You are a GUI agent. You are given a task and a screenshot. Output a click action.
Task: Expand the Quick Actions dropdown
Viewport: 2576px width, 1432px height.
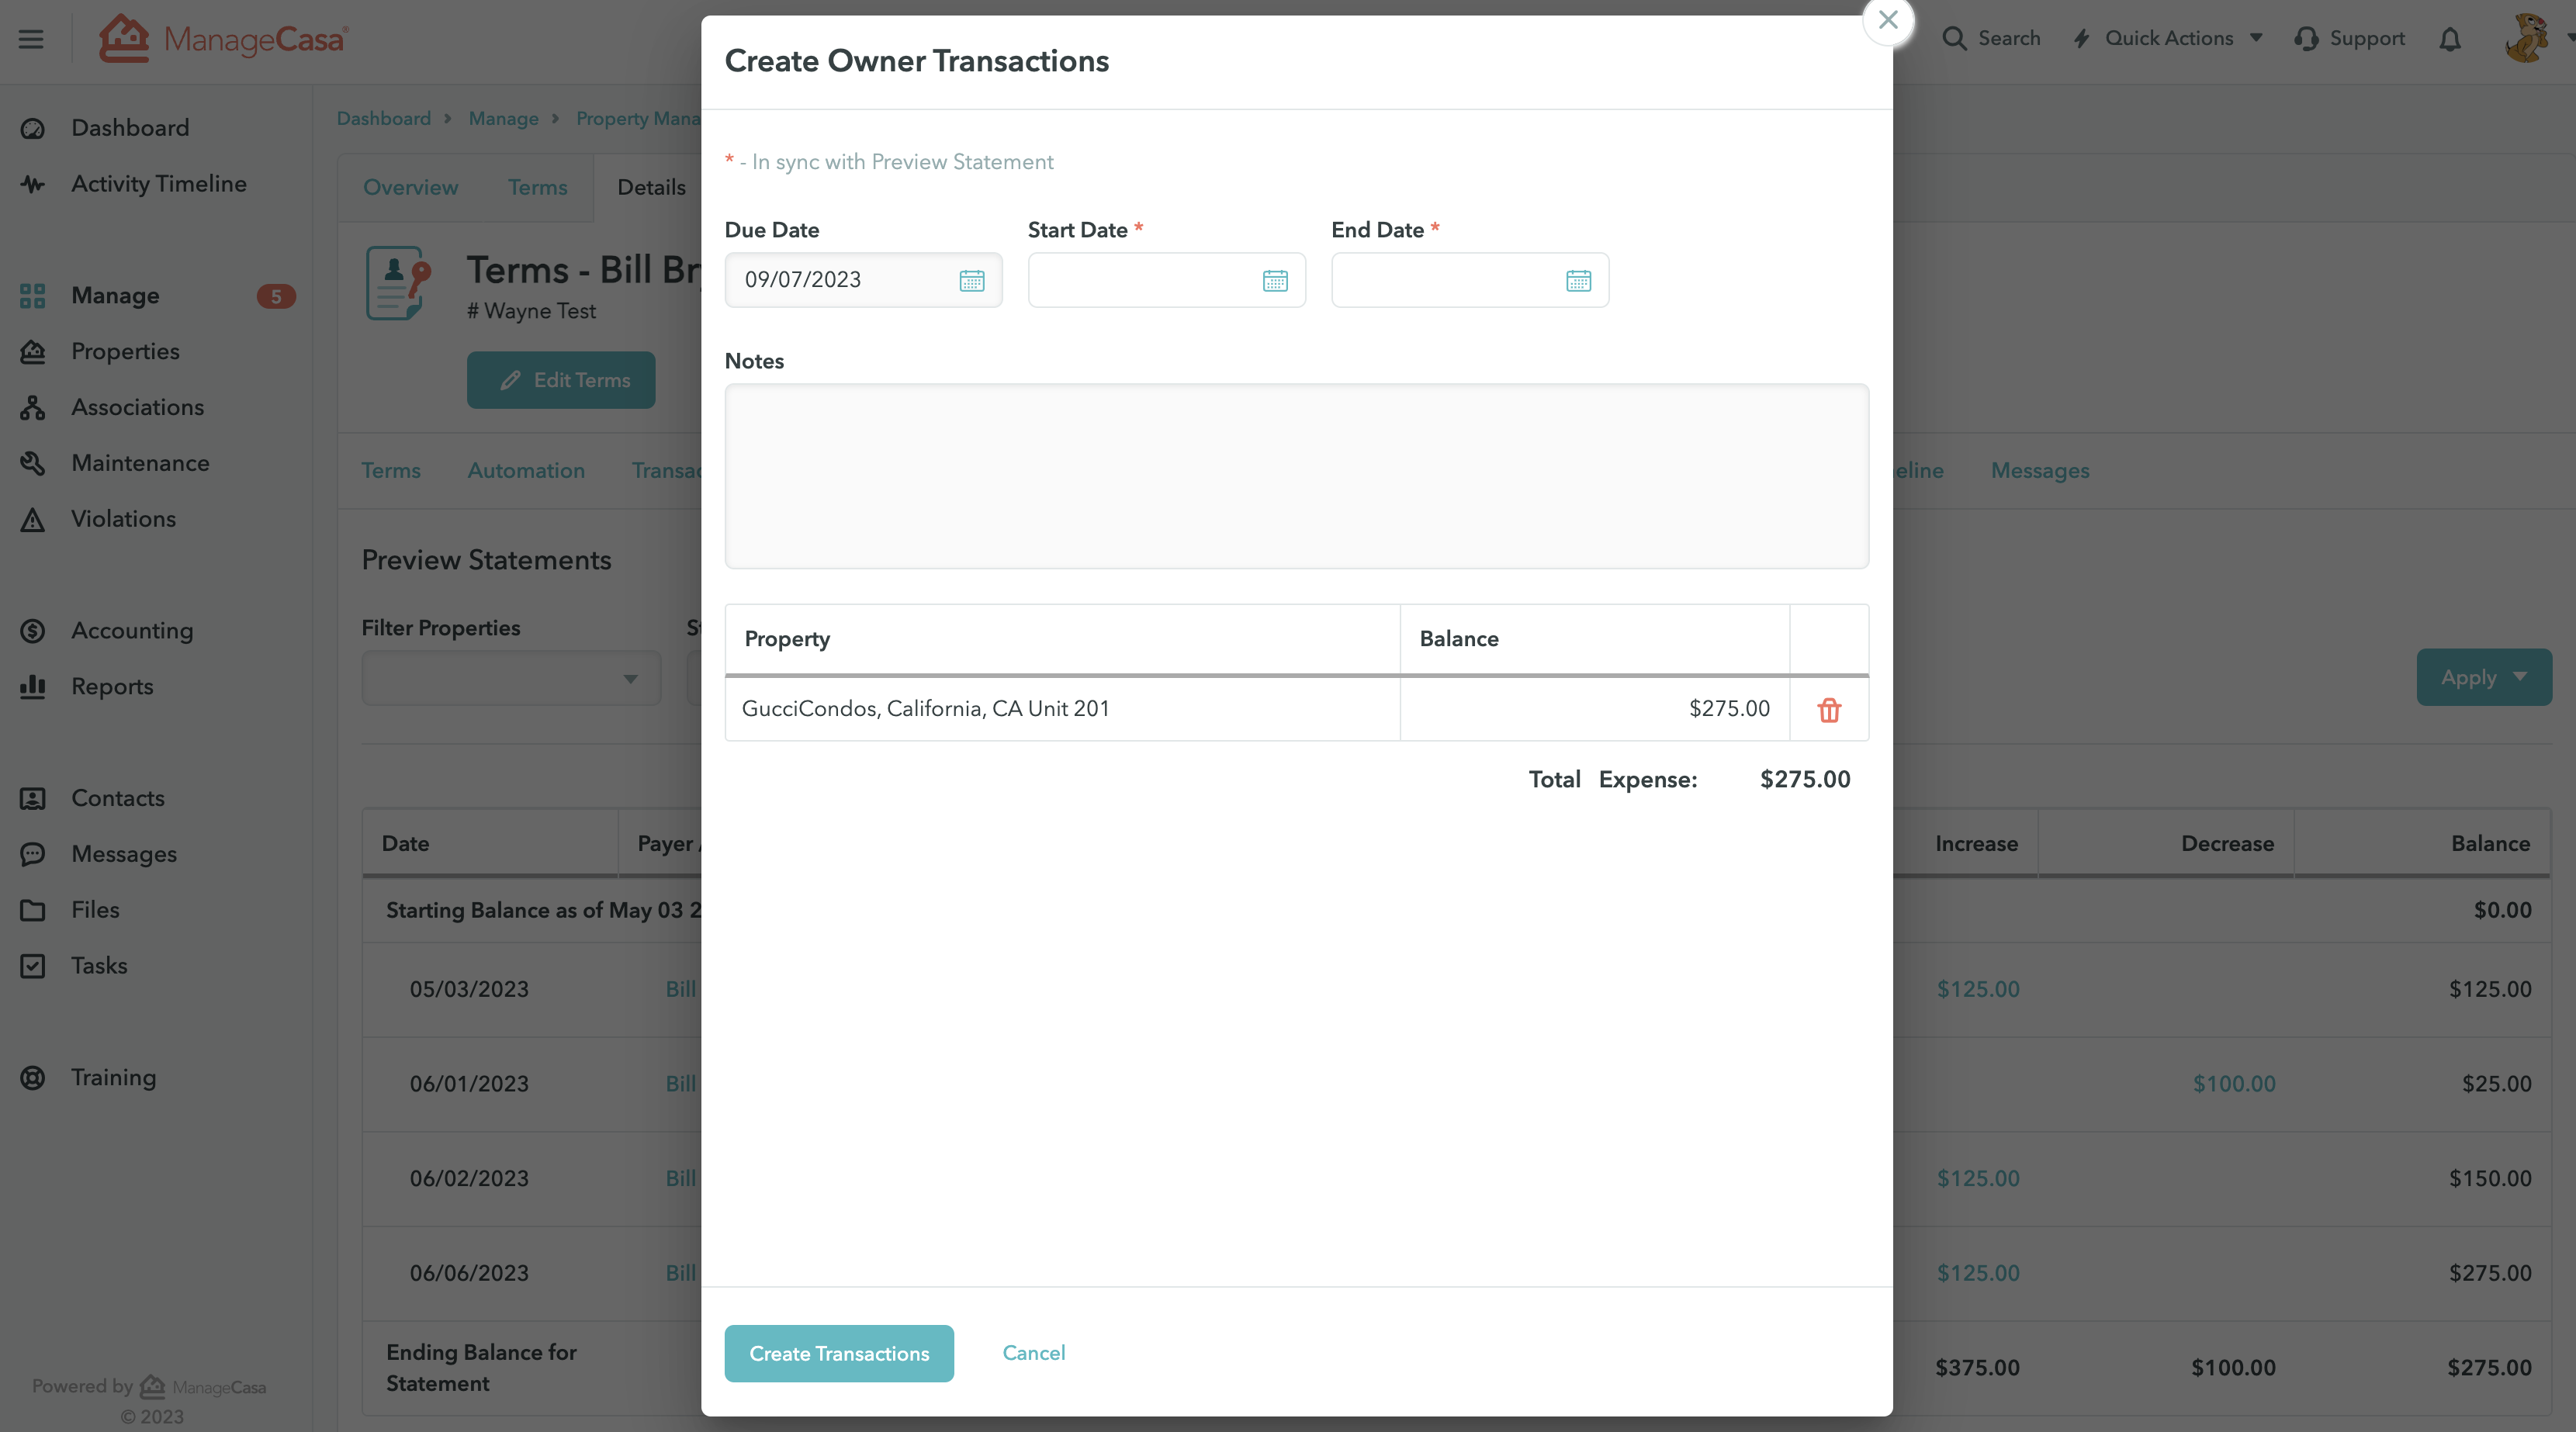pos(2168,39)
